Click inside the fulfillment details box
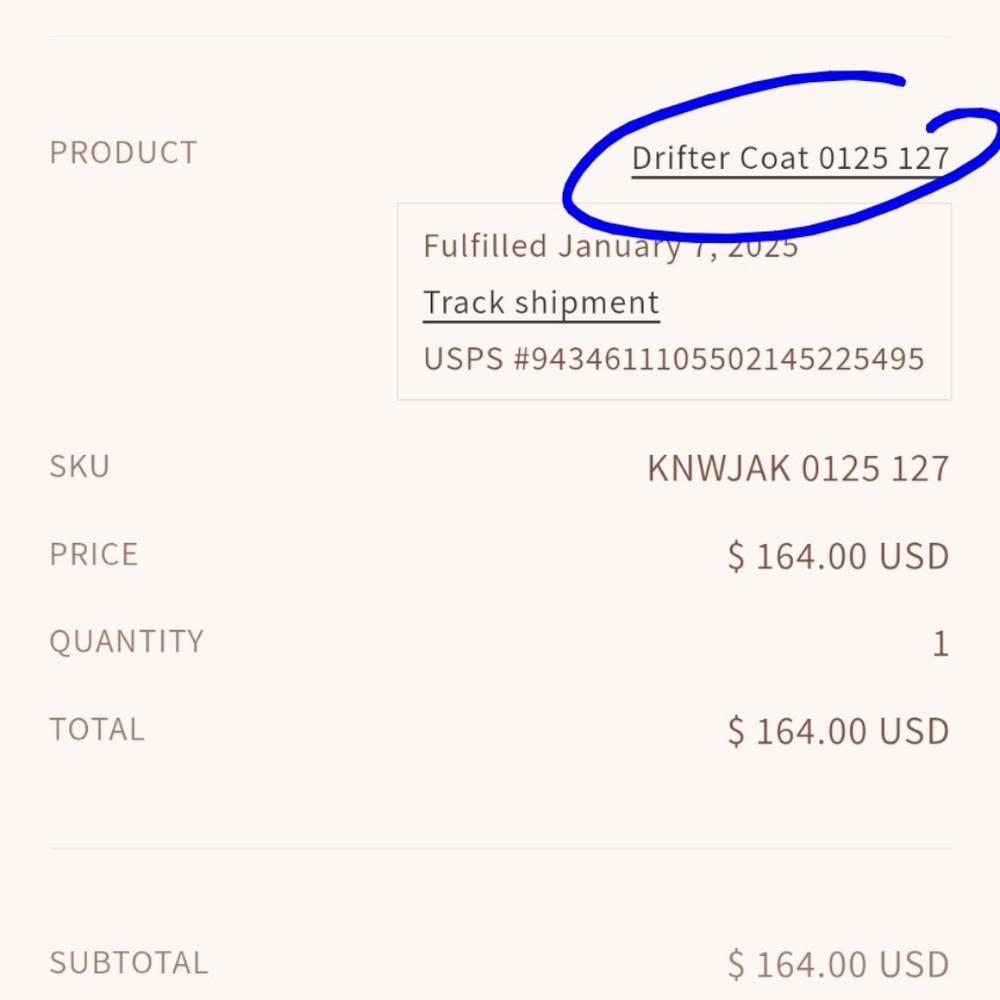1000x1000 pixels. click(x=674, y=302)
